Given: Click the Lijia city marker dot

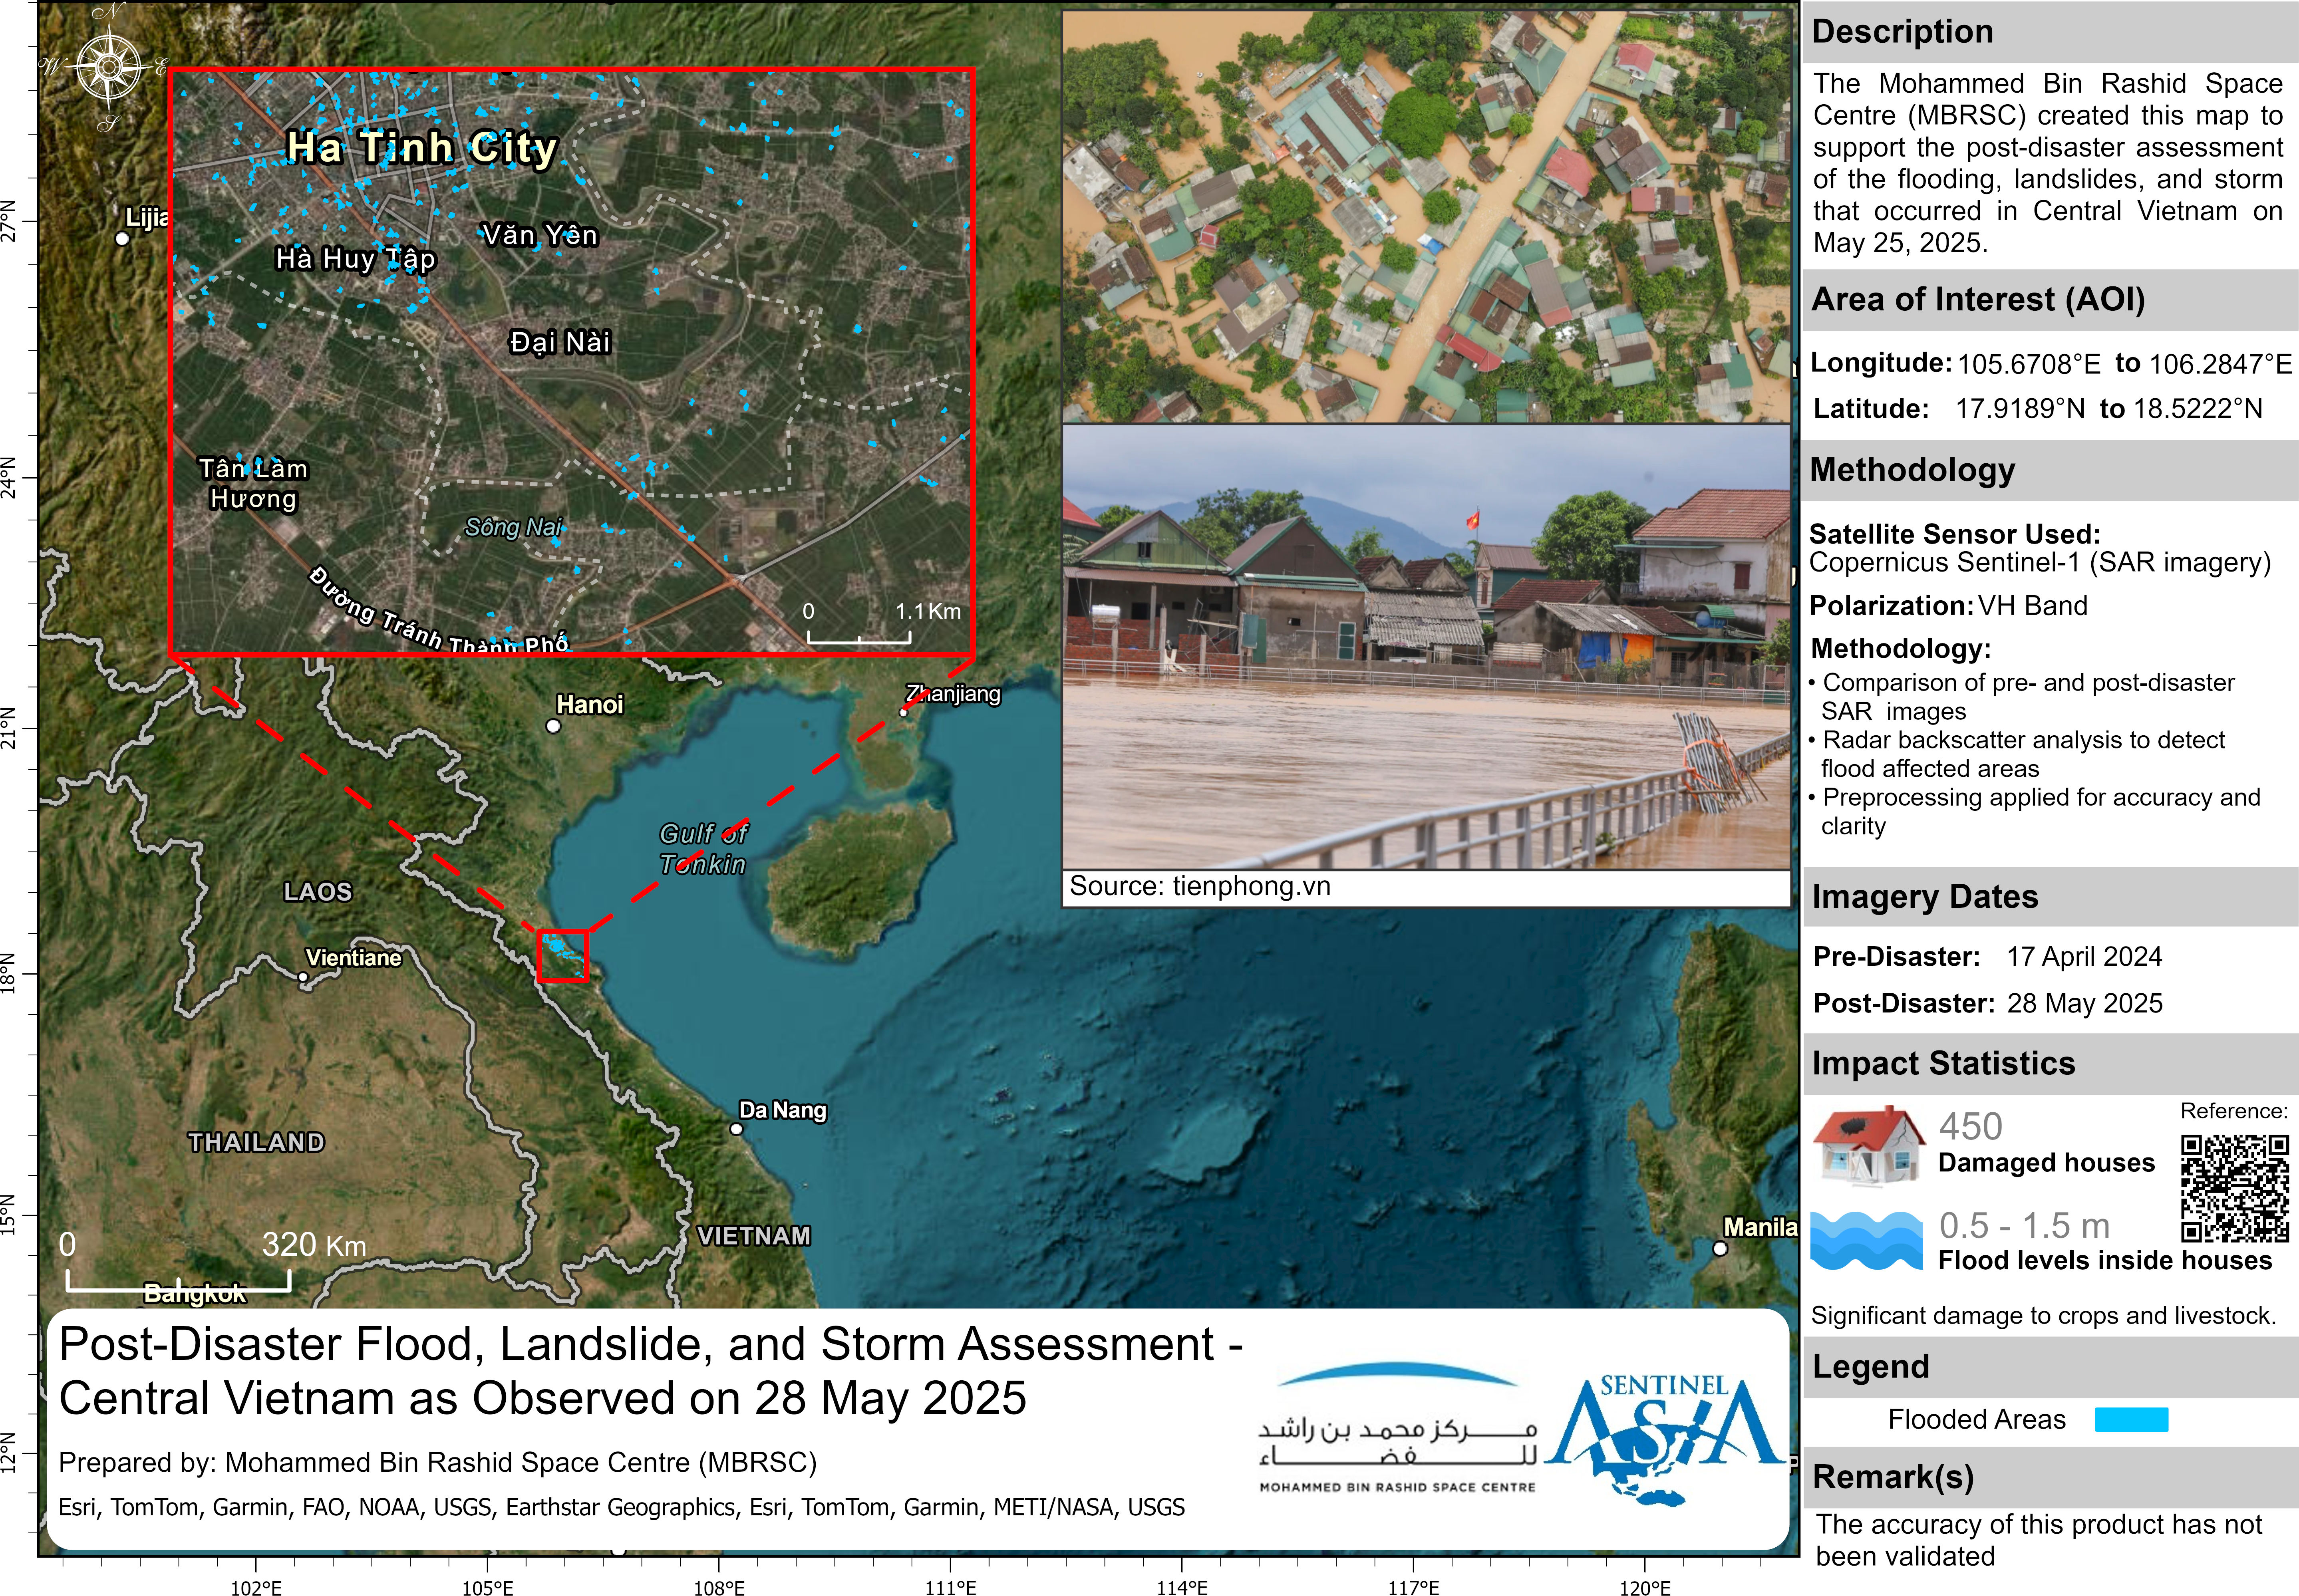Looking at the screenshot, I should click(x=122, y=238).
